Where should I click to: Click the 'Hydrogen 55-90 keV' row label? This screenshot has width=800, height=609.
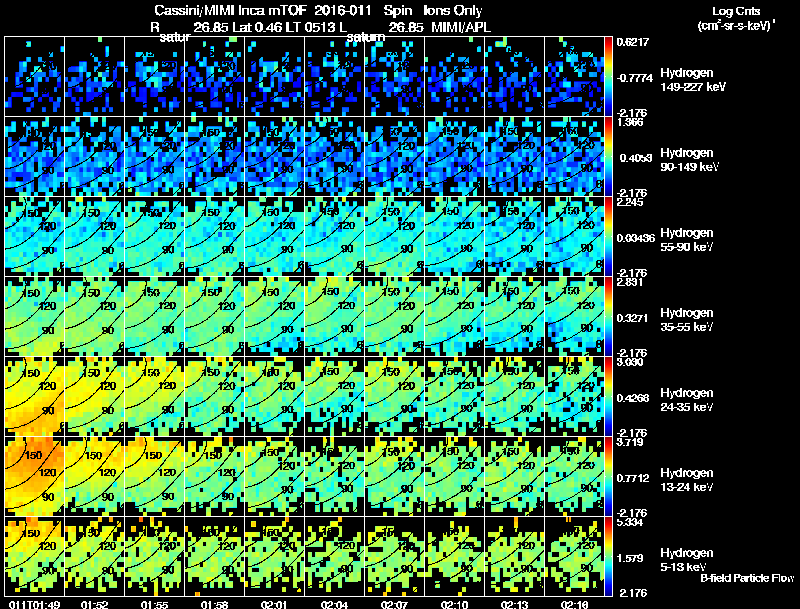[687, 240]
